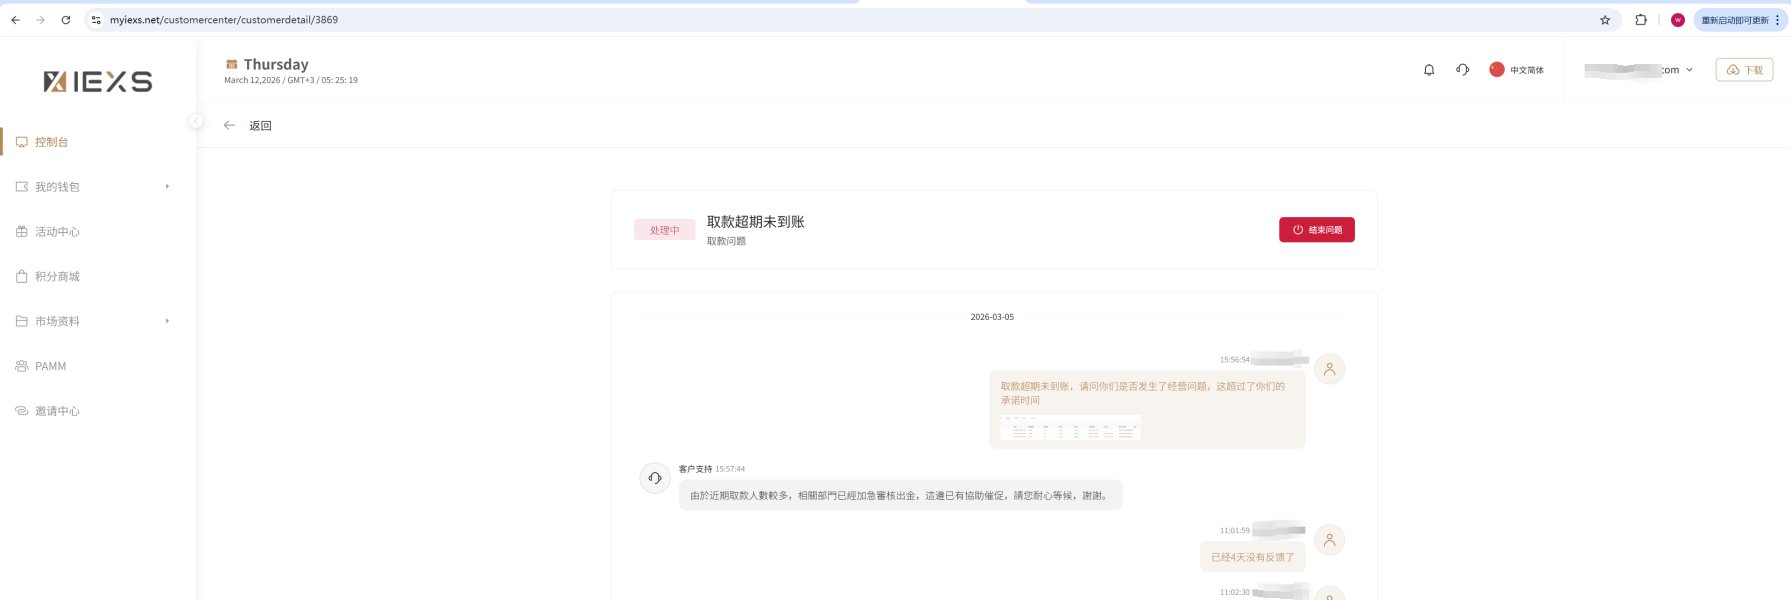The image size is (1791, 600).
Task: Click the user avatar for the 15:56:54 message
Action: click(1330, 369)
